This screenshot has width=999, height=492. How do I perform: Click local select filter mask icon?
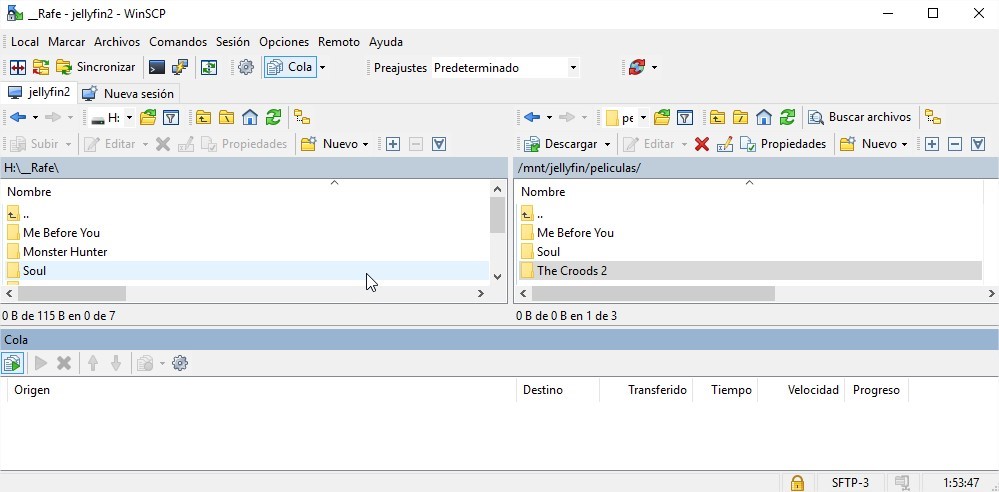click(439, 144)
